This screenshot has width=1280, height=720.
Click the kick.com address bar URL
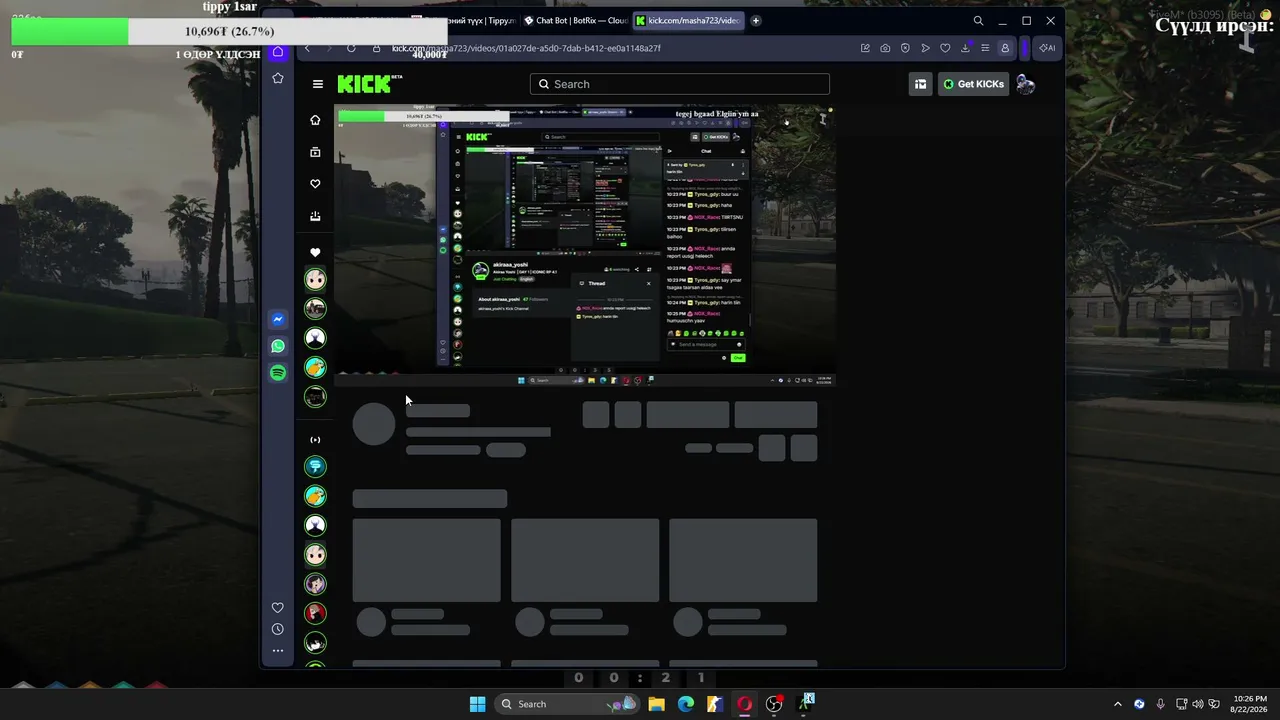click(x=526, y=48)
